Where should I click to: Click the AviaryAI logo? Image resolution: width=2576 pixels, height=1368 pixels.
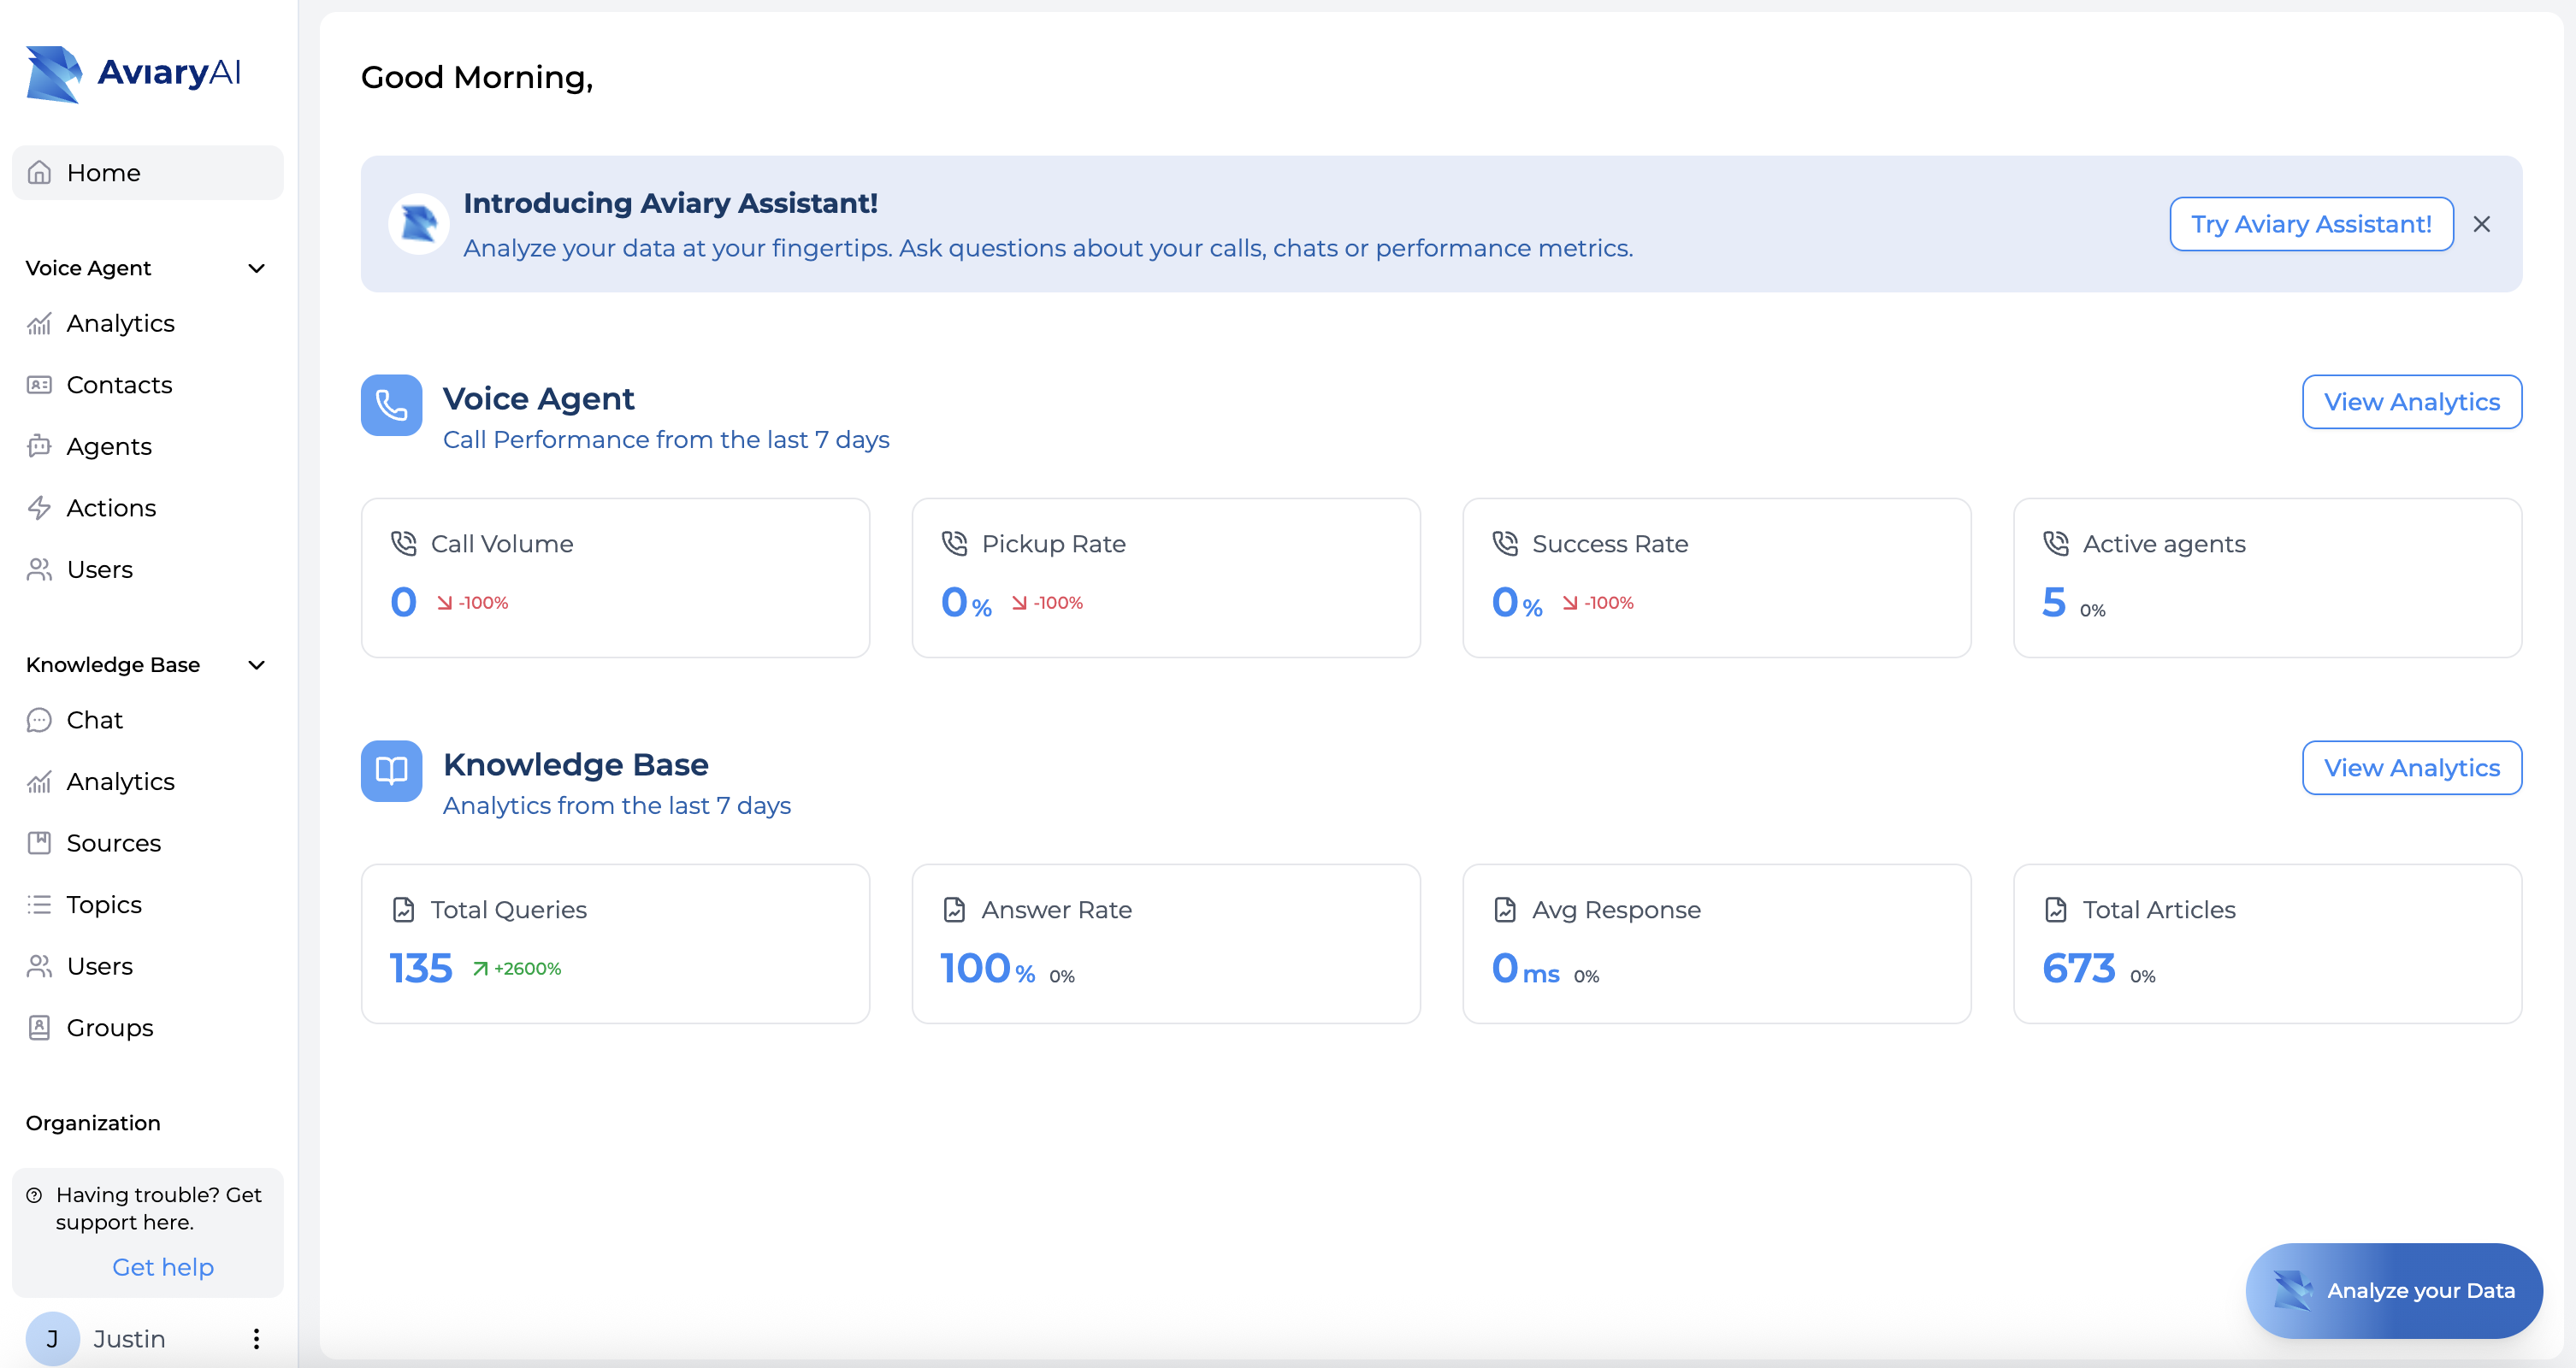point(133,73)
